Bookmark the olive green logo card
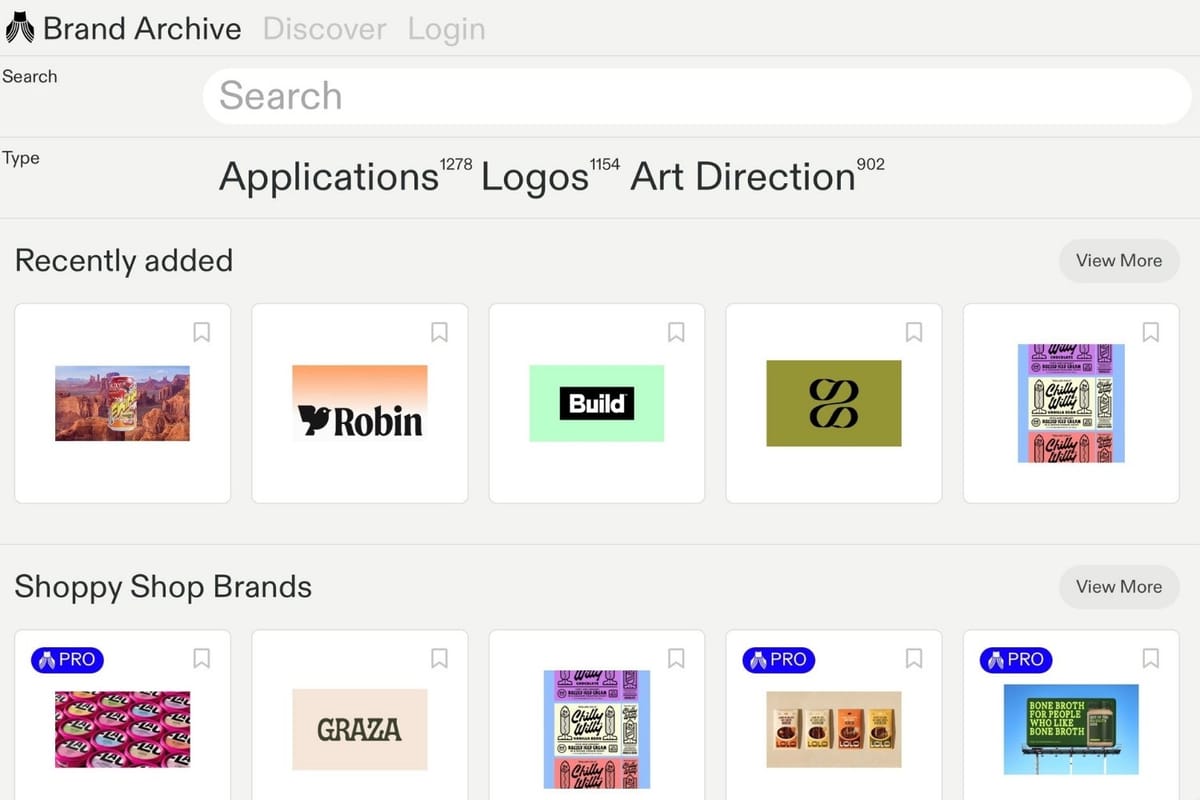 (913, 331)
